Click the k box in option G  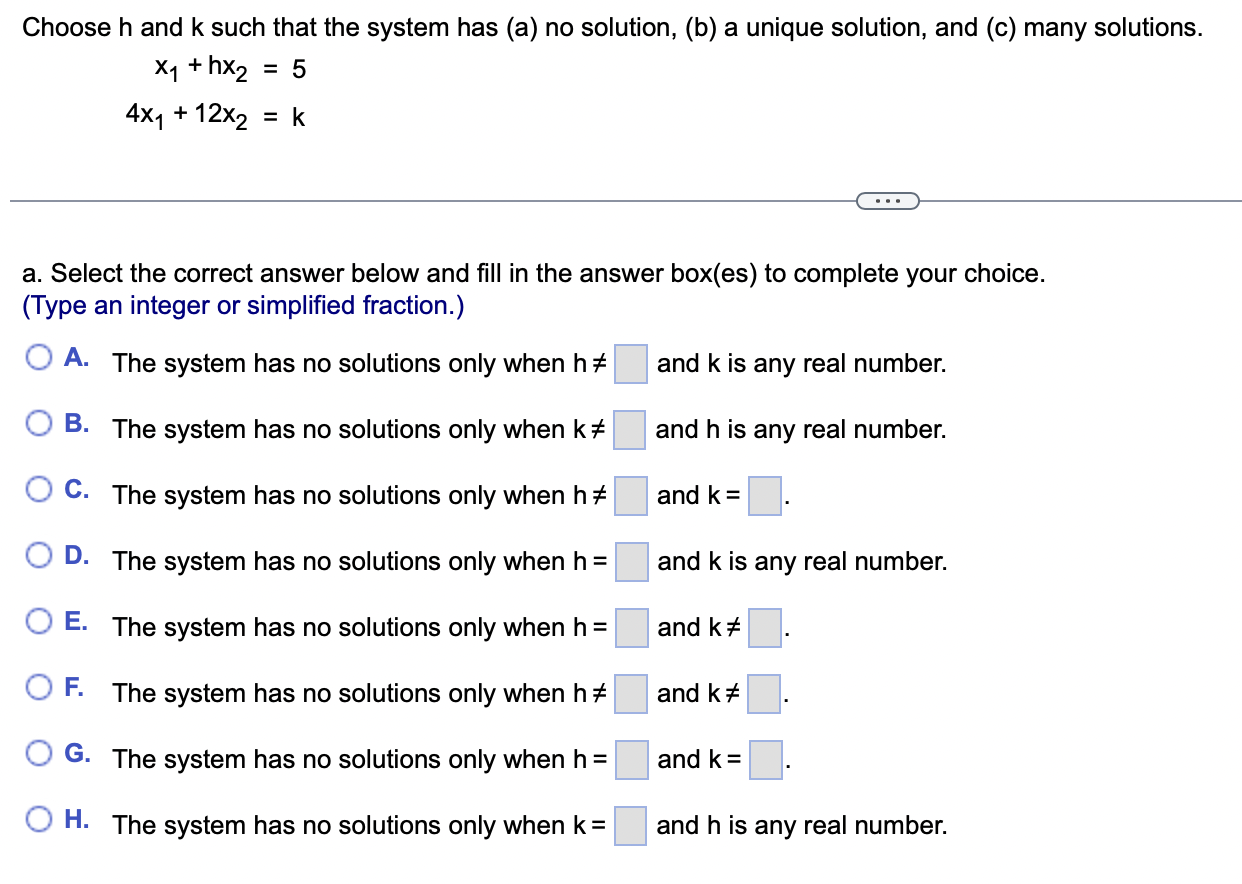(x=764, y=761)
